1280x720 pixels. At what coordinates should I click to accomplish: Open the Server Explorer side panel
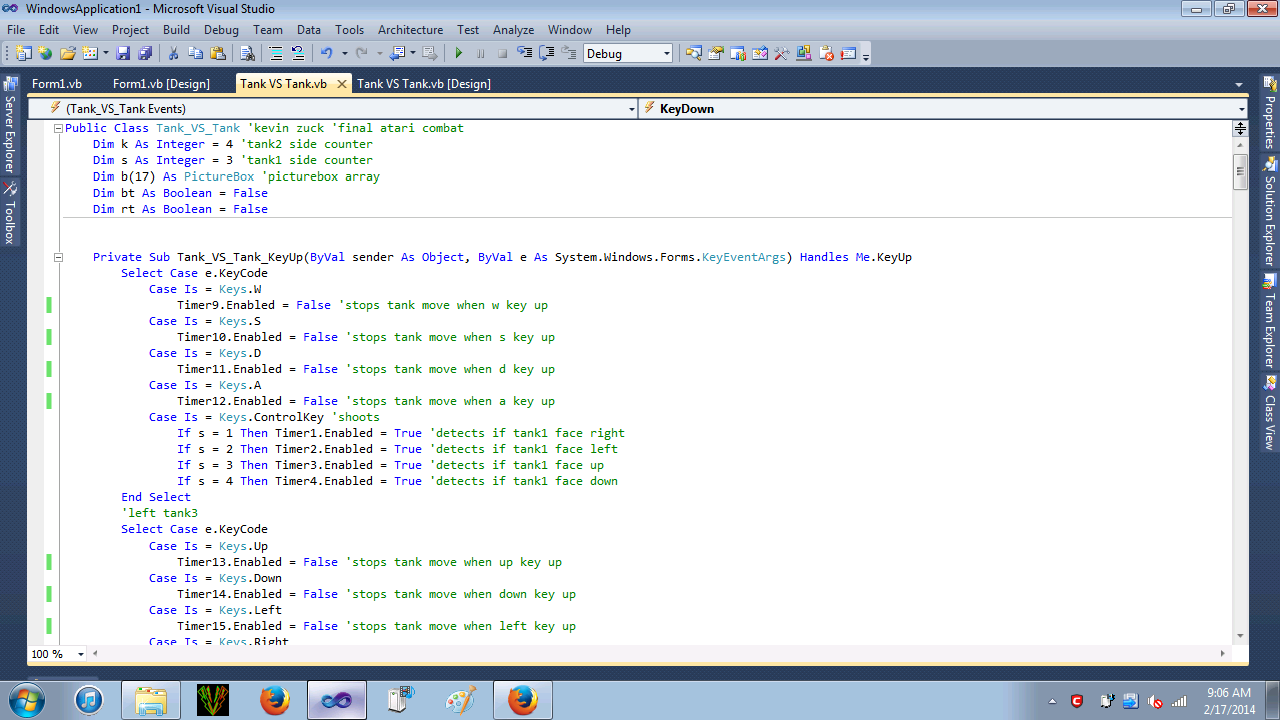click(10, 125)
